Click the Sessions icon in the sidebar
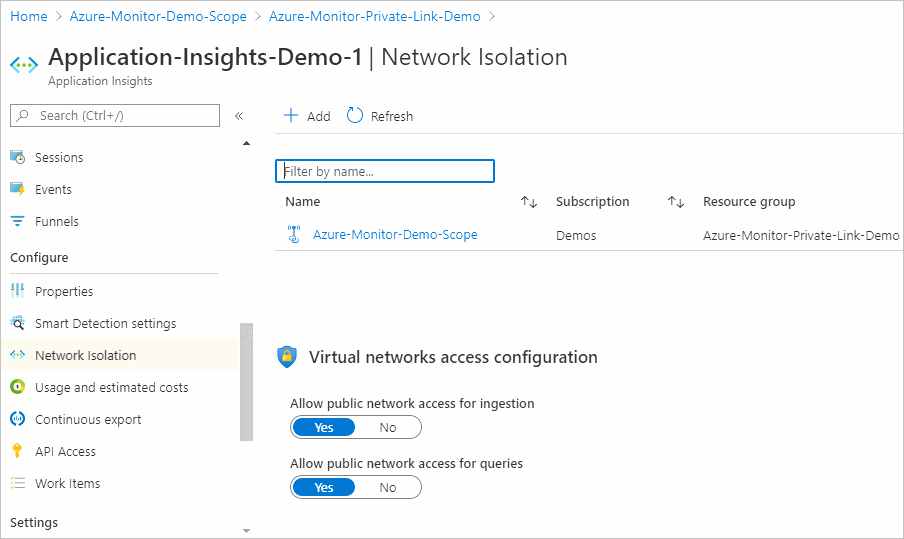 coord(18,157)
